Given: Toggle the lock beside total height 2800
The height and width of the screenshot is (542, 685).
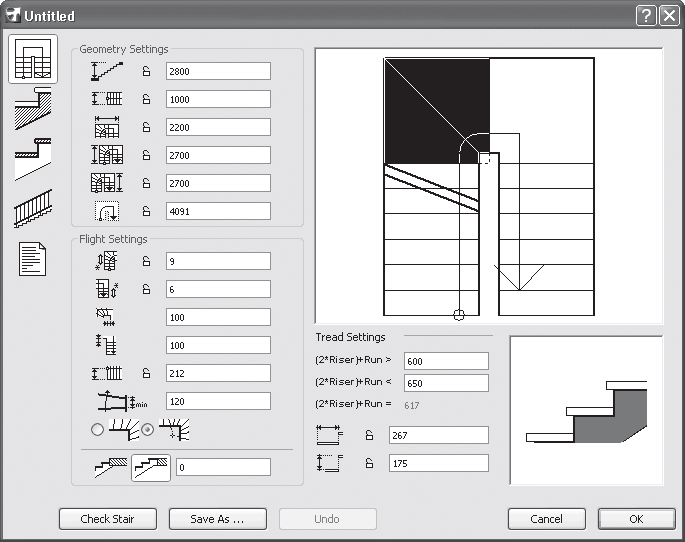Looking at the screenshot, I should 146,71.
